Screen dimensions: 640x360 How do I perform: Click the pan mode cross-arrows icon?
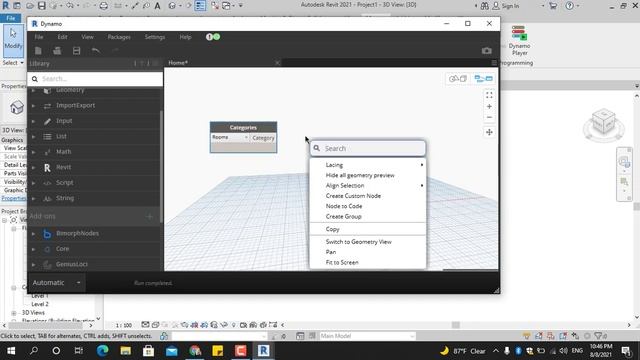(489, 132)
